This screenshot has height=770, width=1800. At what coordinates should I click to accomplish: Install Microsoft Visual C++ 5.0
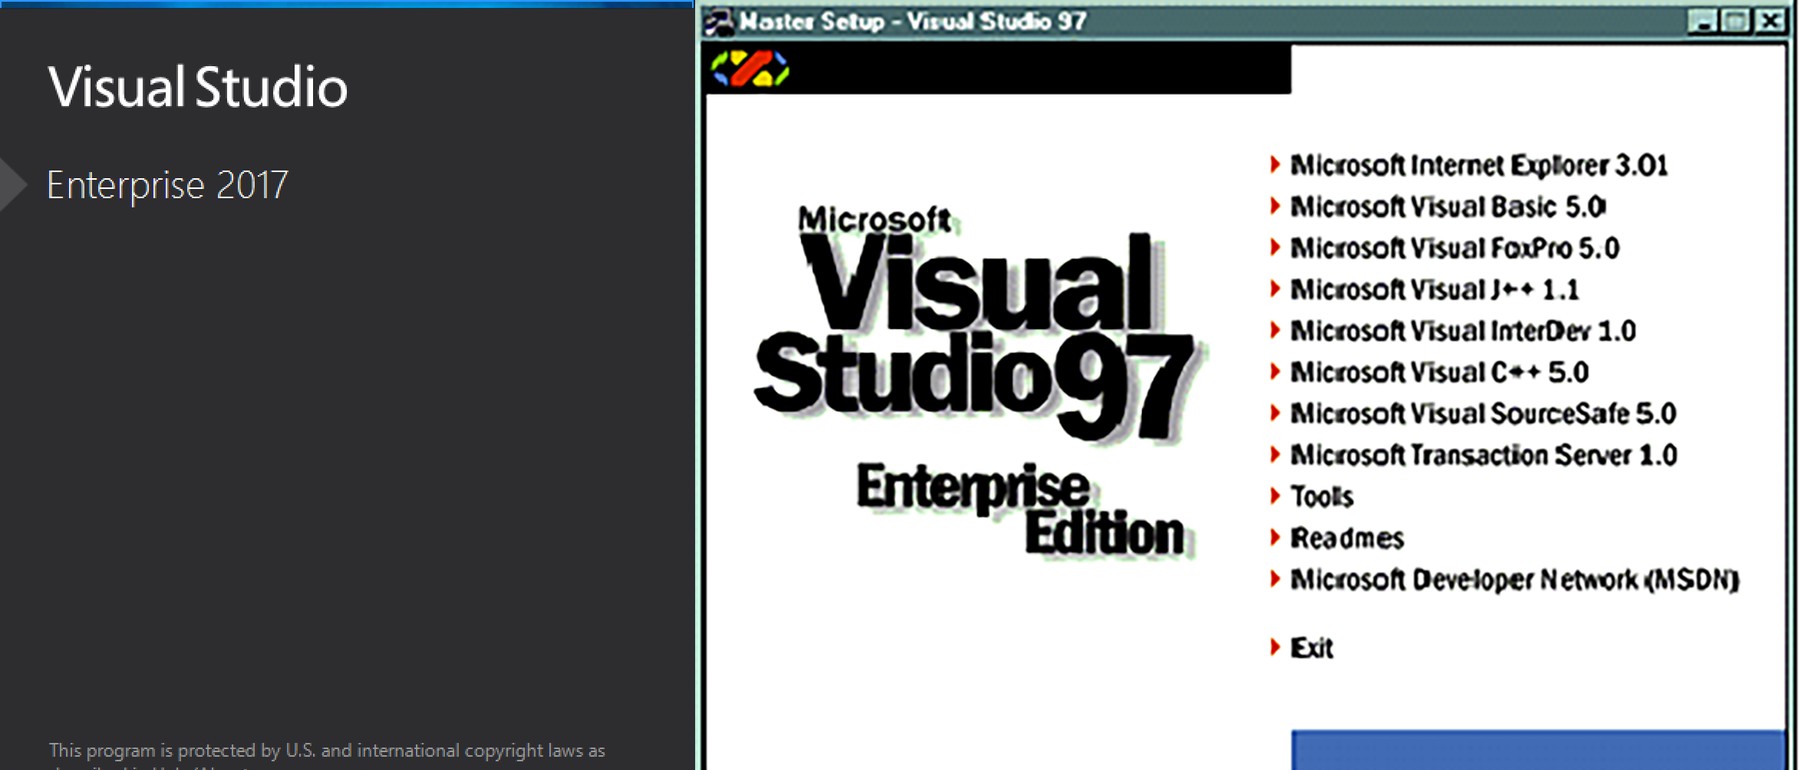point(1439,373)
